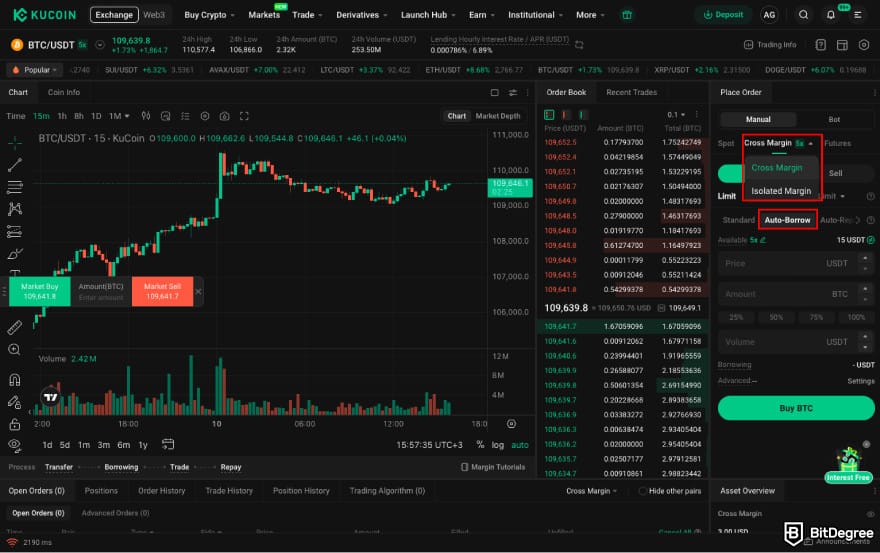Set amount to 100% of balance
Image resolution: width=880 pixels, height=553 pixels.
point(856,317)
